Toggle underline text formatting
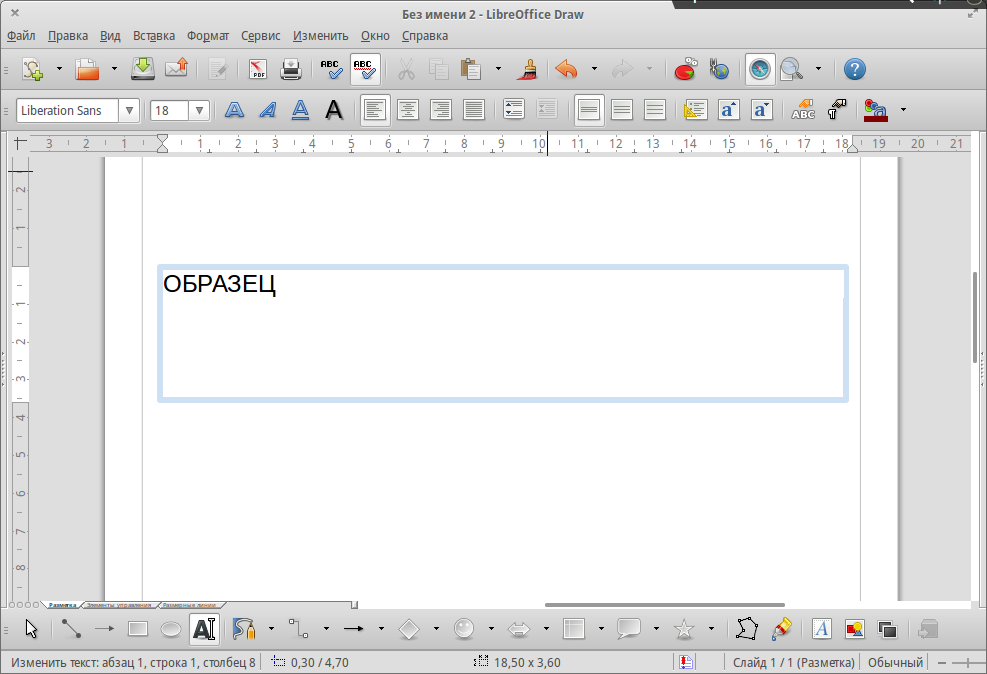The height and width of the screenshot is (674, 987). pyautogui.click(x=300, y=111)
